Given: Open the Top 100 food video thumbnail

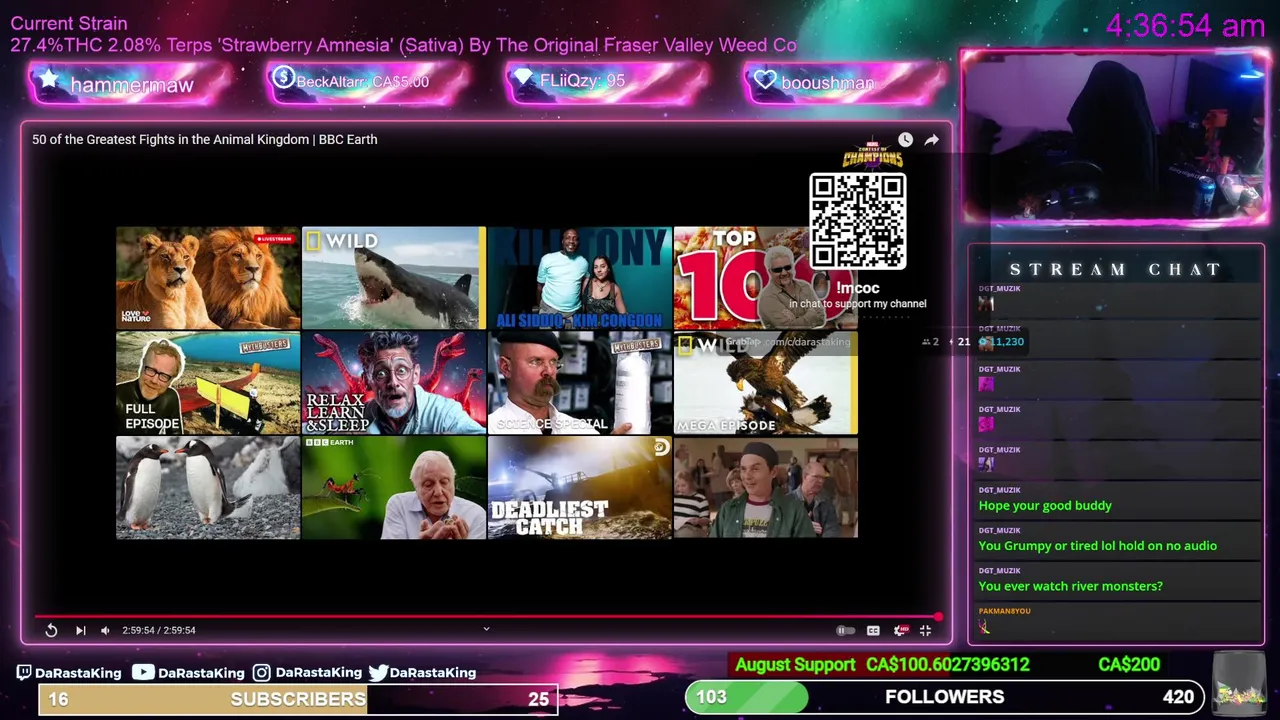Looking at the screenshot, I should pyautogui.click(x=765, y=277).
